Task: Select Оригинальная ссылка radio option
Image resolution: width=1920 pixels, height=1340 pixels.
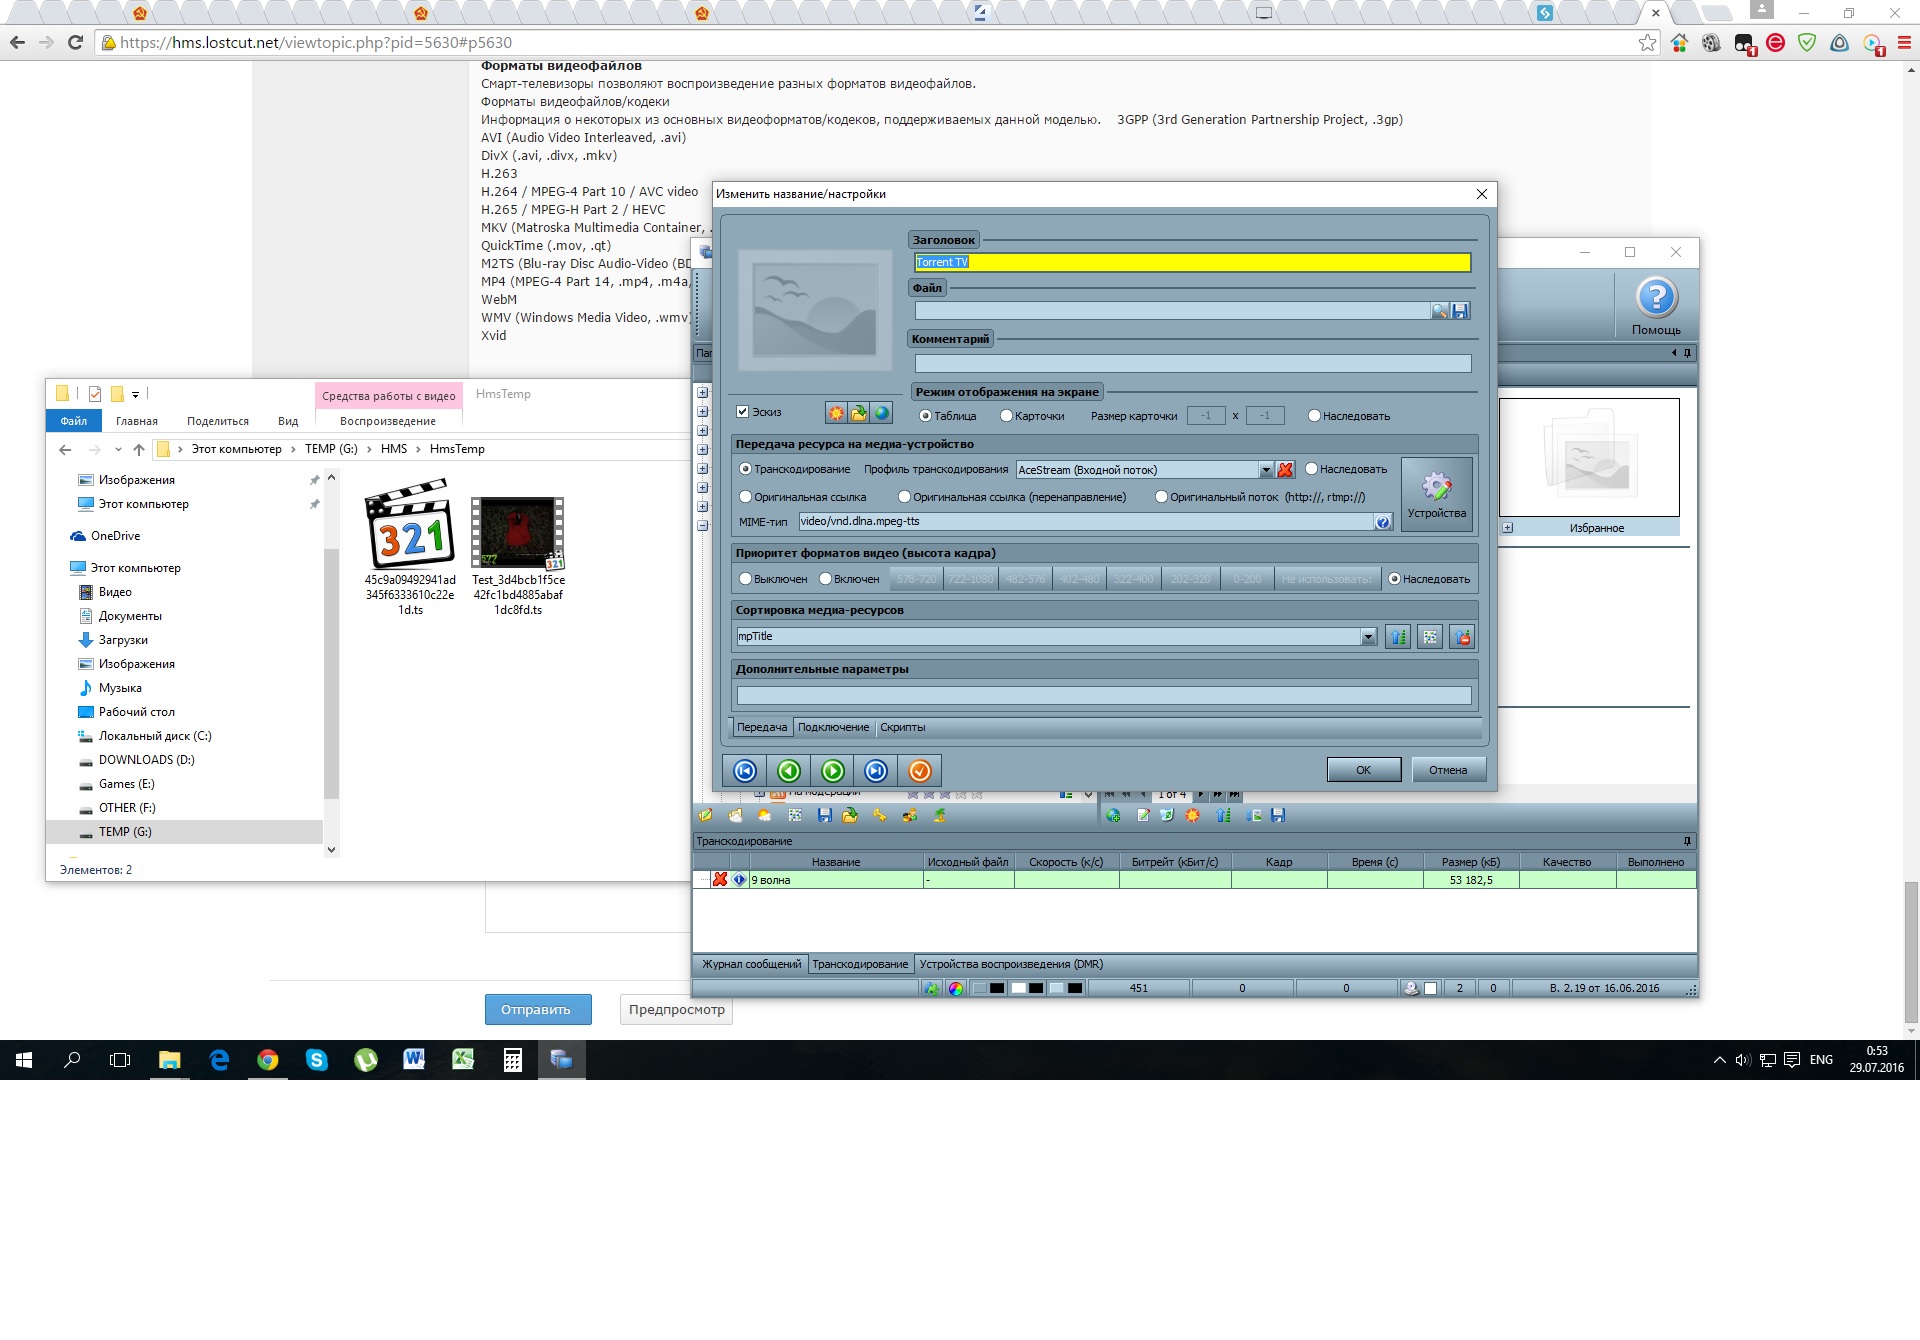Action: coord(746,497)
